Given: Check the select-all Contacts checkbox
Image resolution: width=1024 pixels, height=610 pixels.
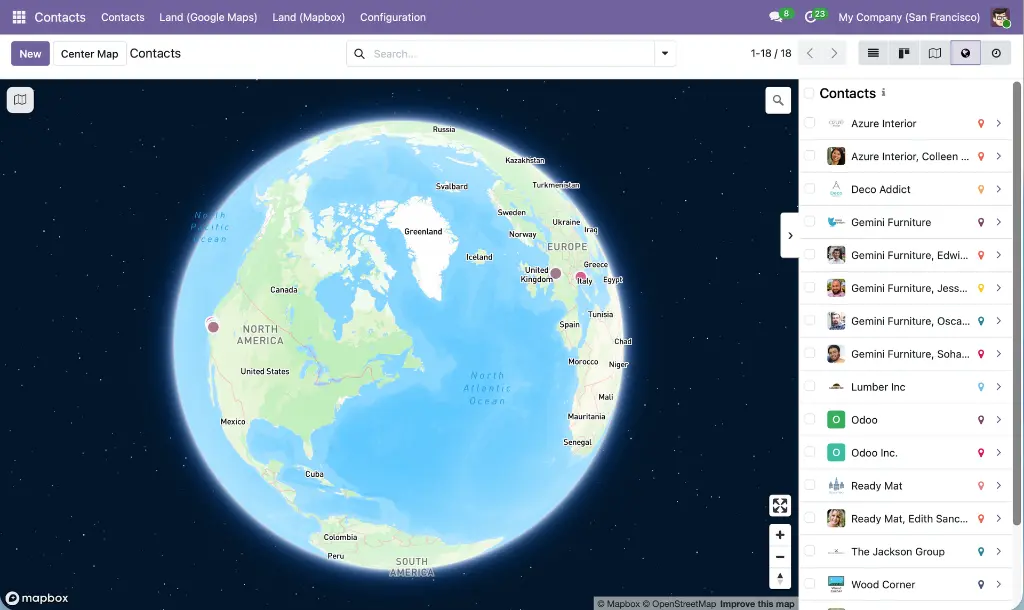Looking at the screenshot, I should tap(809, 93).
